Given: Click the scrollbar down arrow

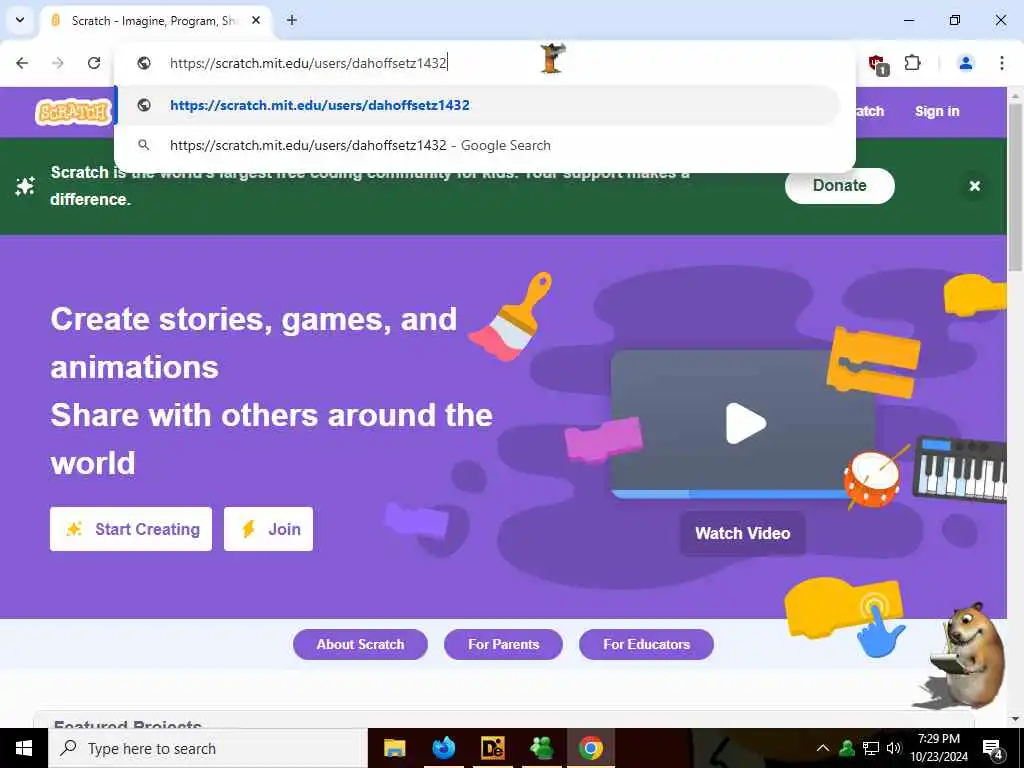Looking at the screenshot, I should point(1015,720).
